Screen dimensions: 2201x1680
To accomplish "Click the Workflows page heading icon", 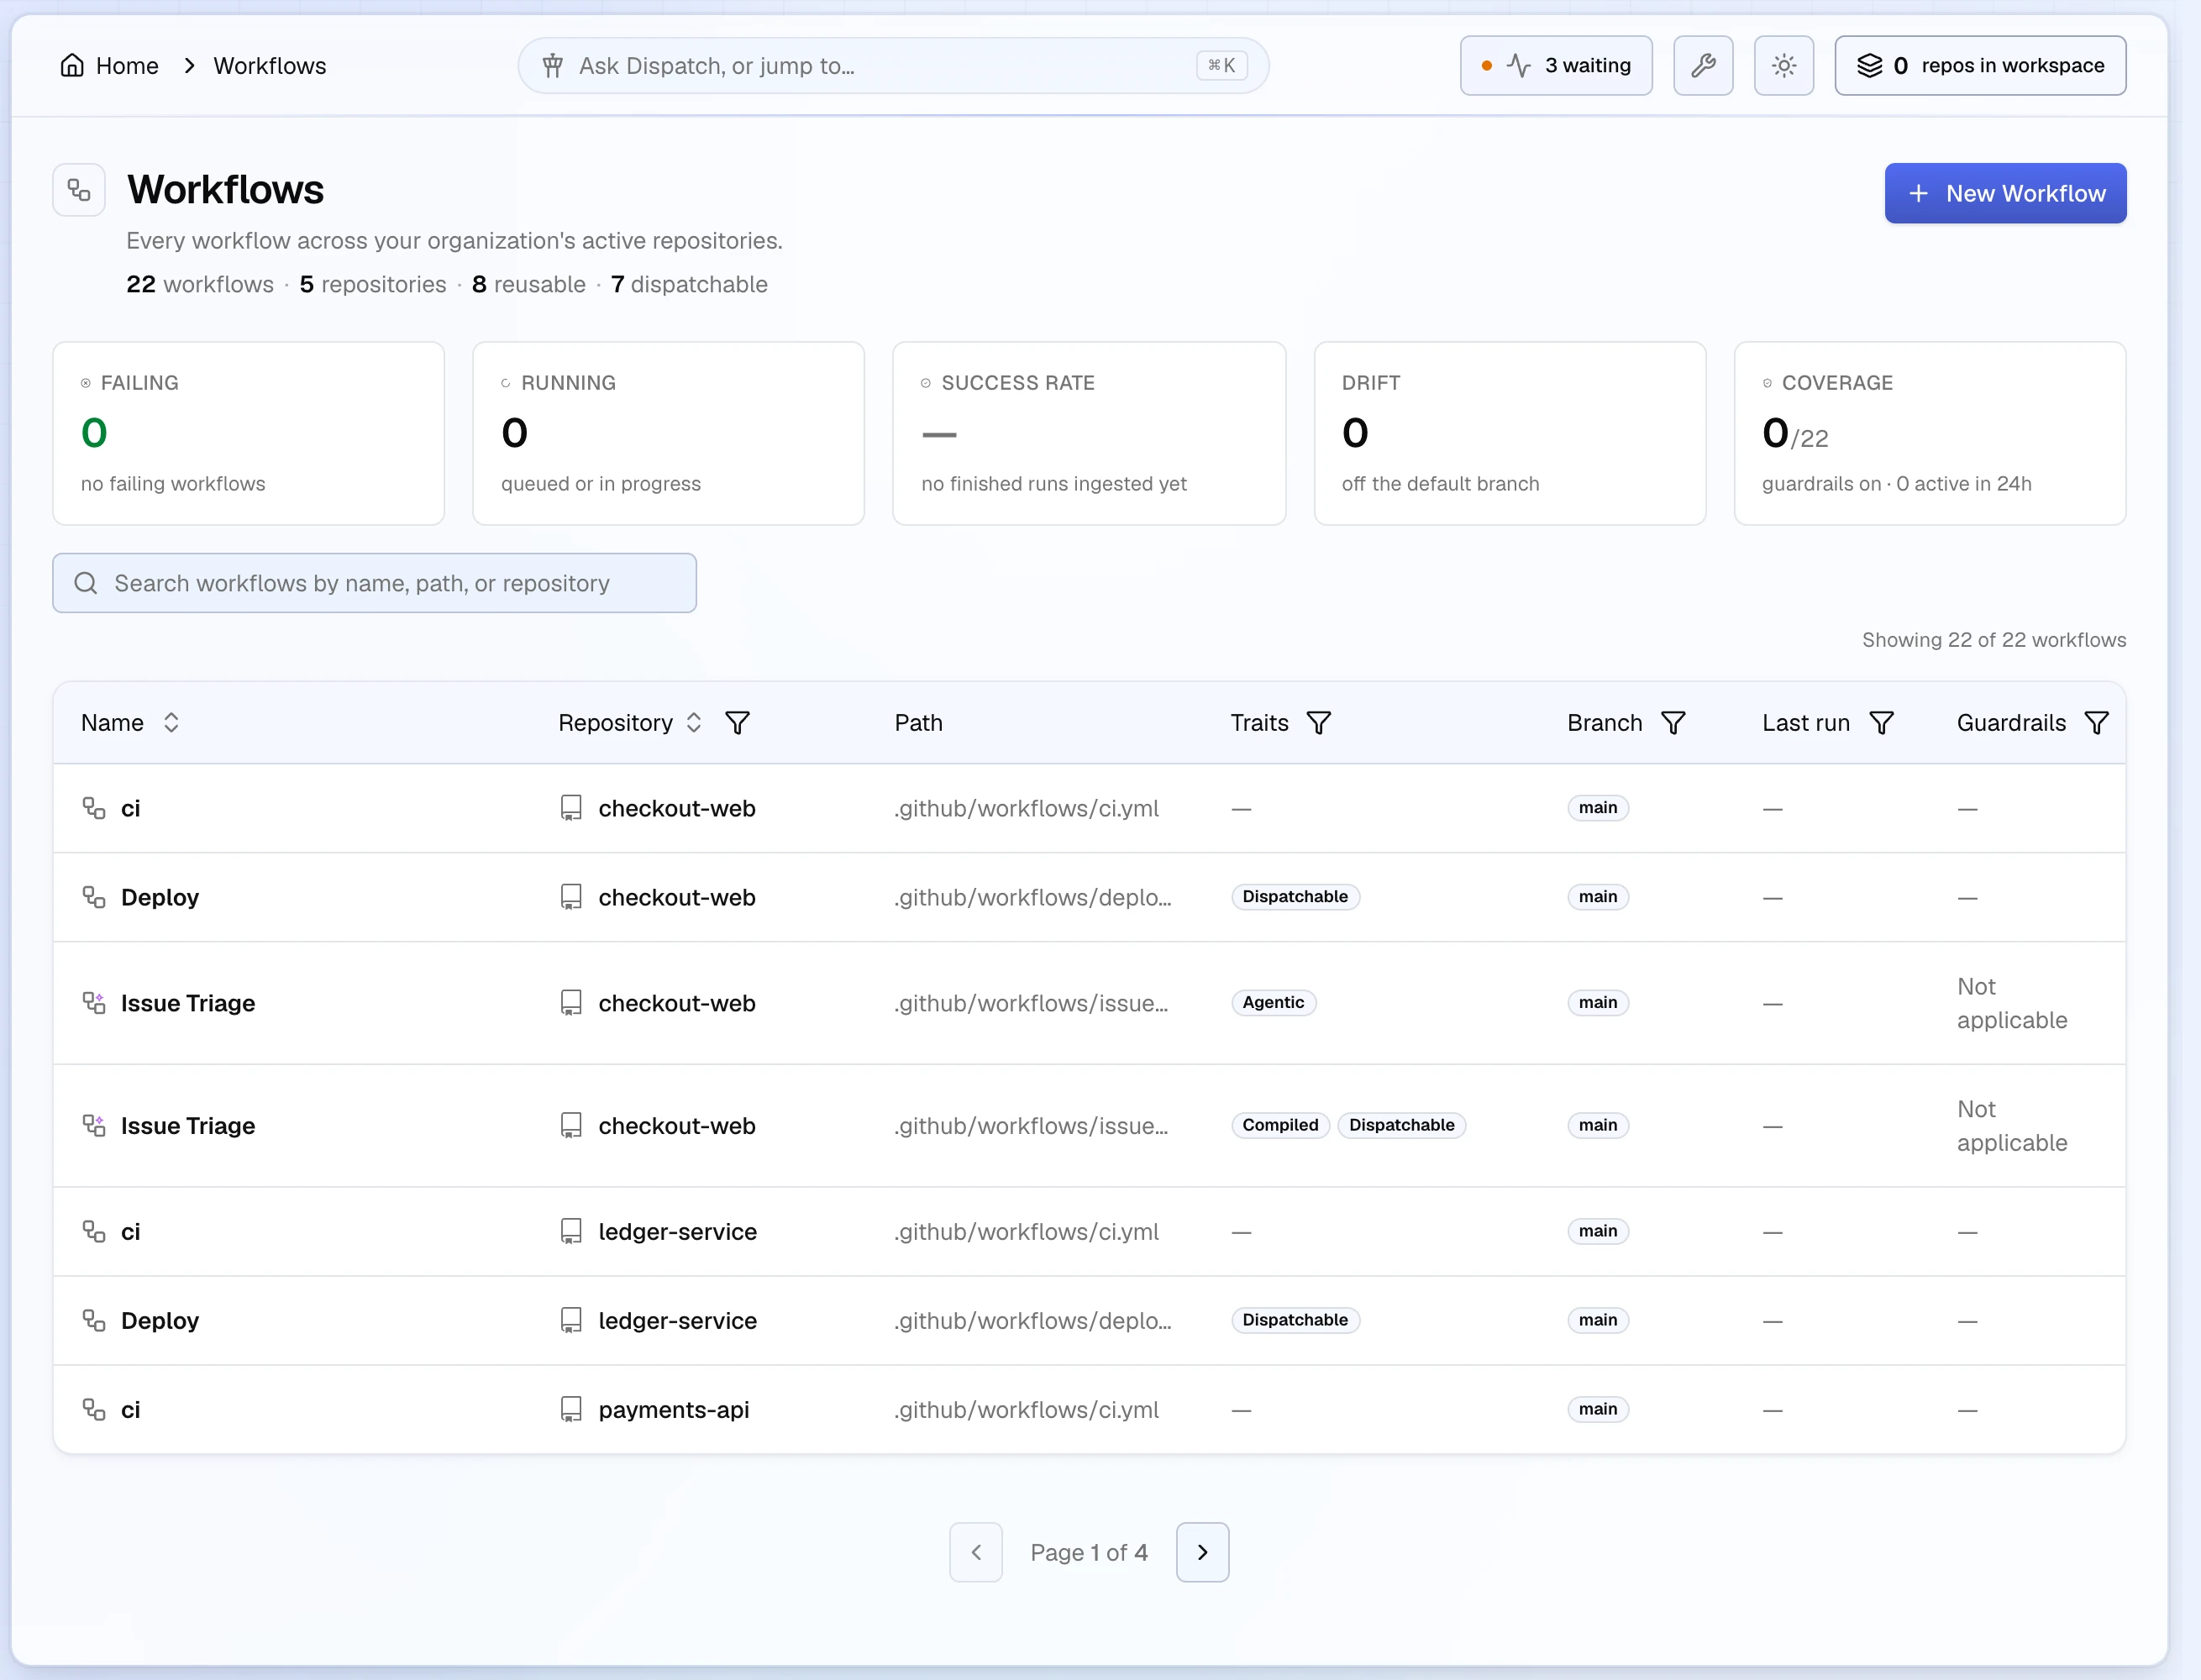I will pyautogui.click(x=79, y=190).
